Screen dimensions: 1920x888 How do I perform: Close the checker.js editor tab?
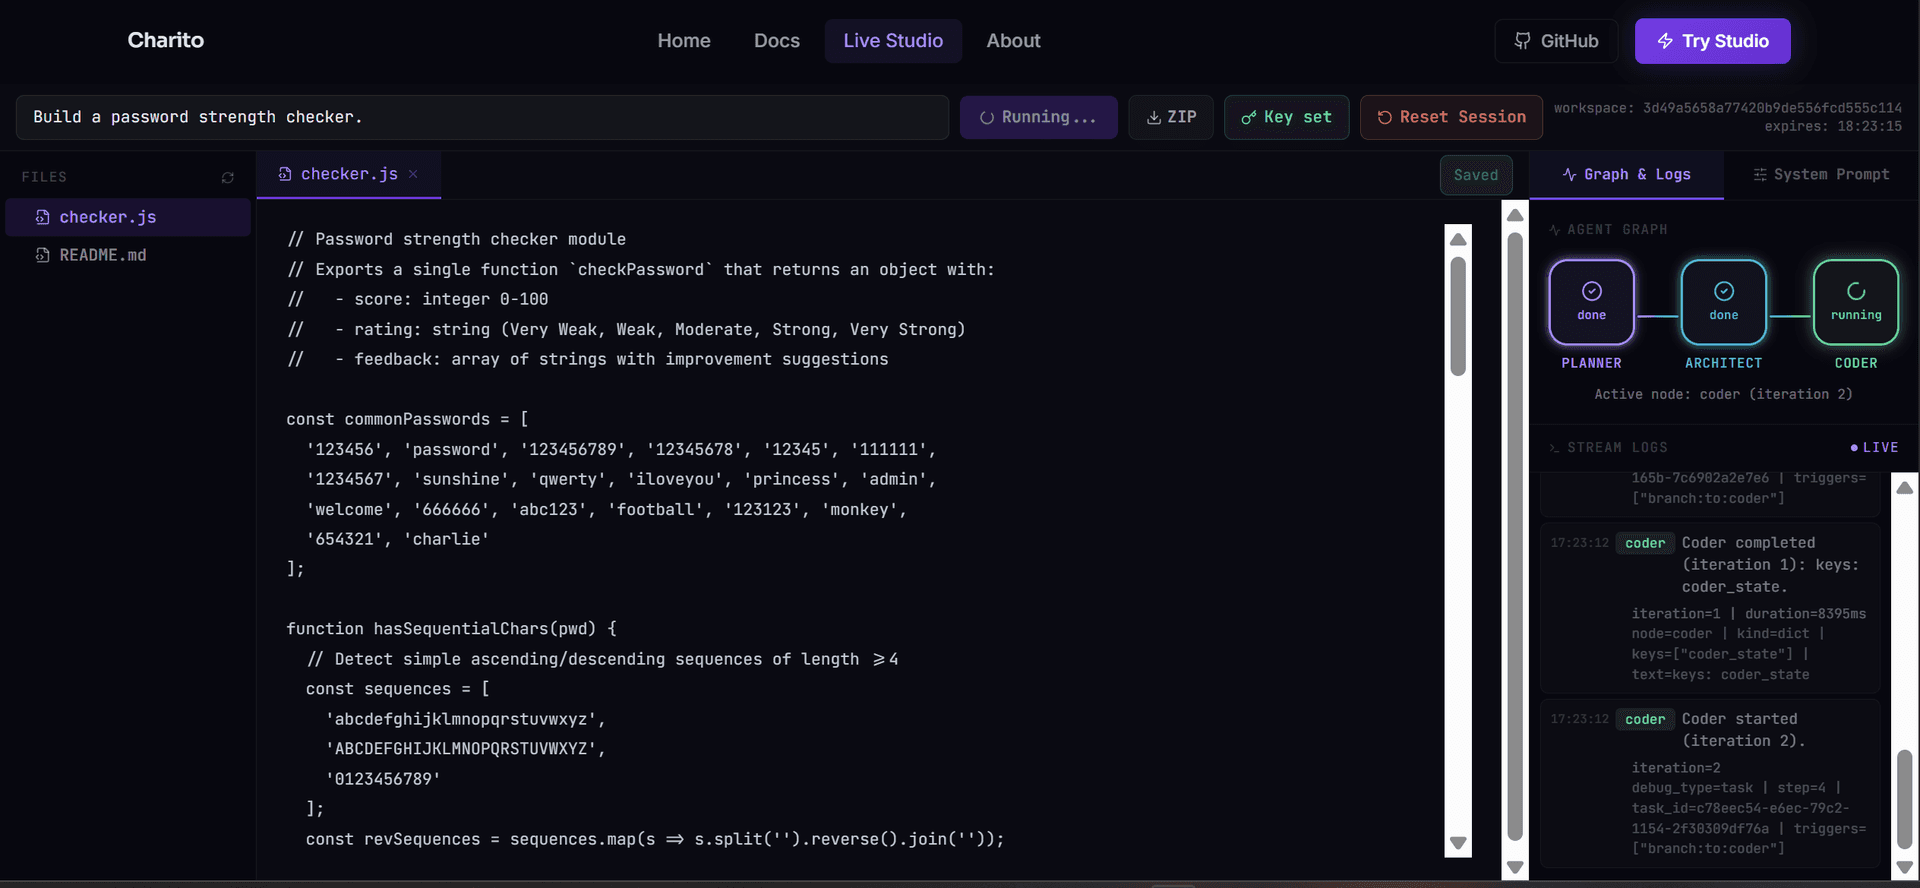coord(413,174)
